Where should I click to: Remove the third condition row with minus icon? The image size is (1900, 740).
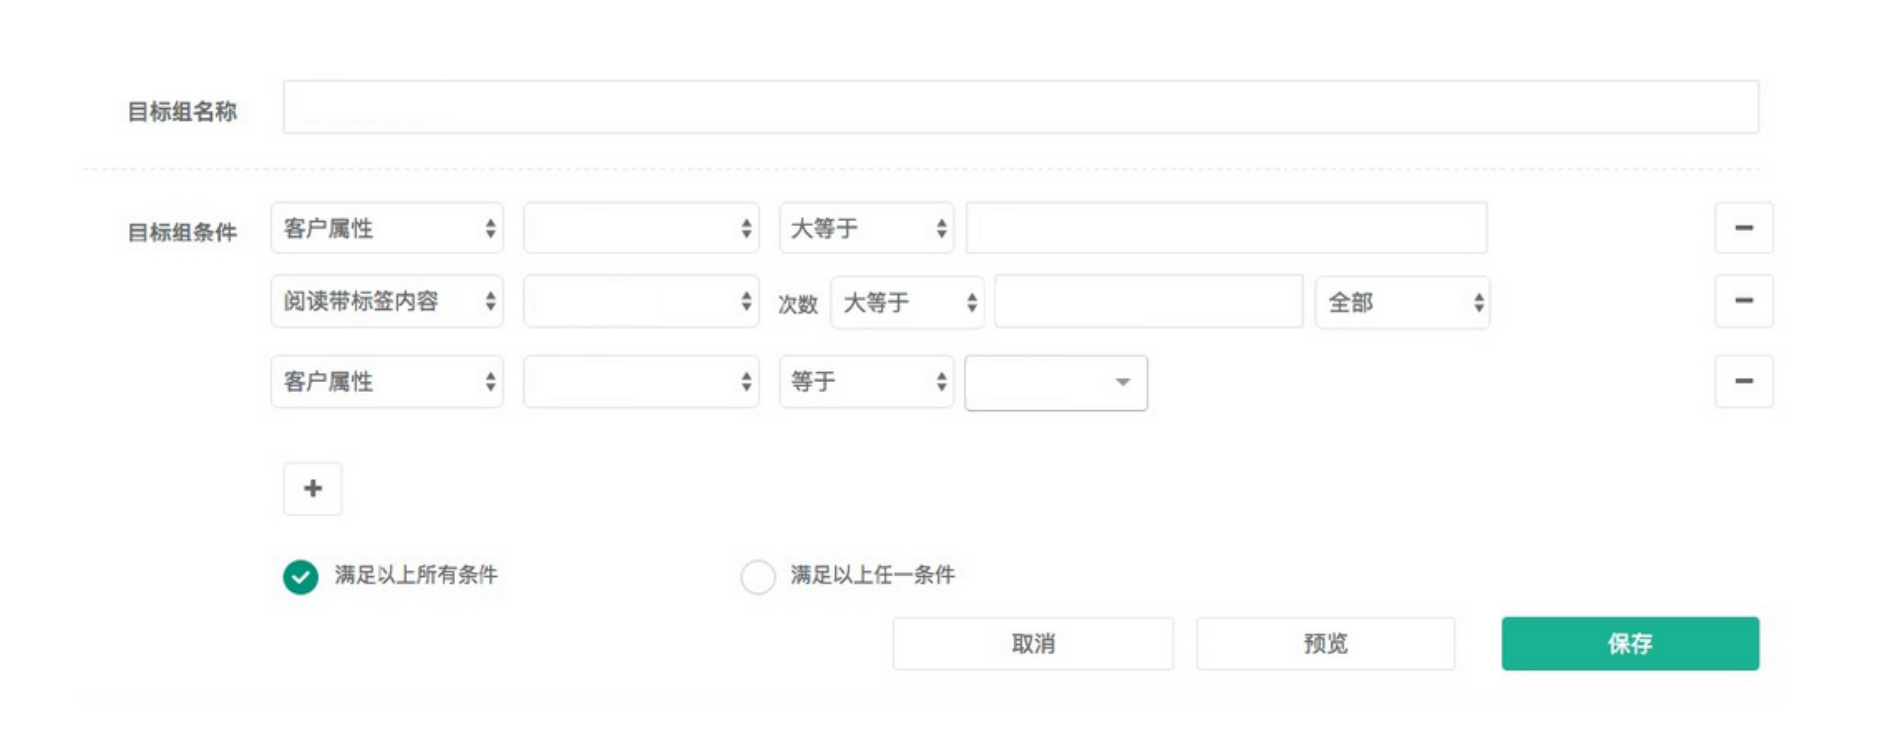point(1743,381)
